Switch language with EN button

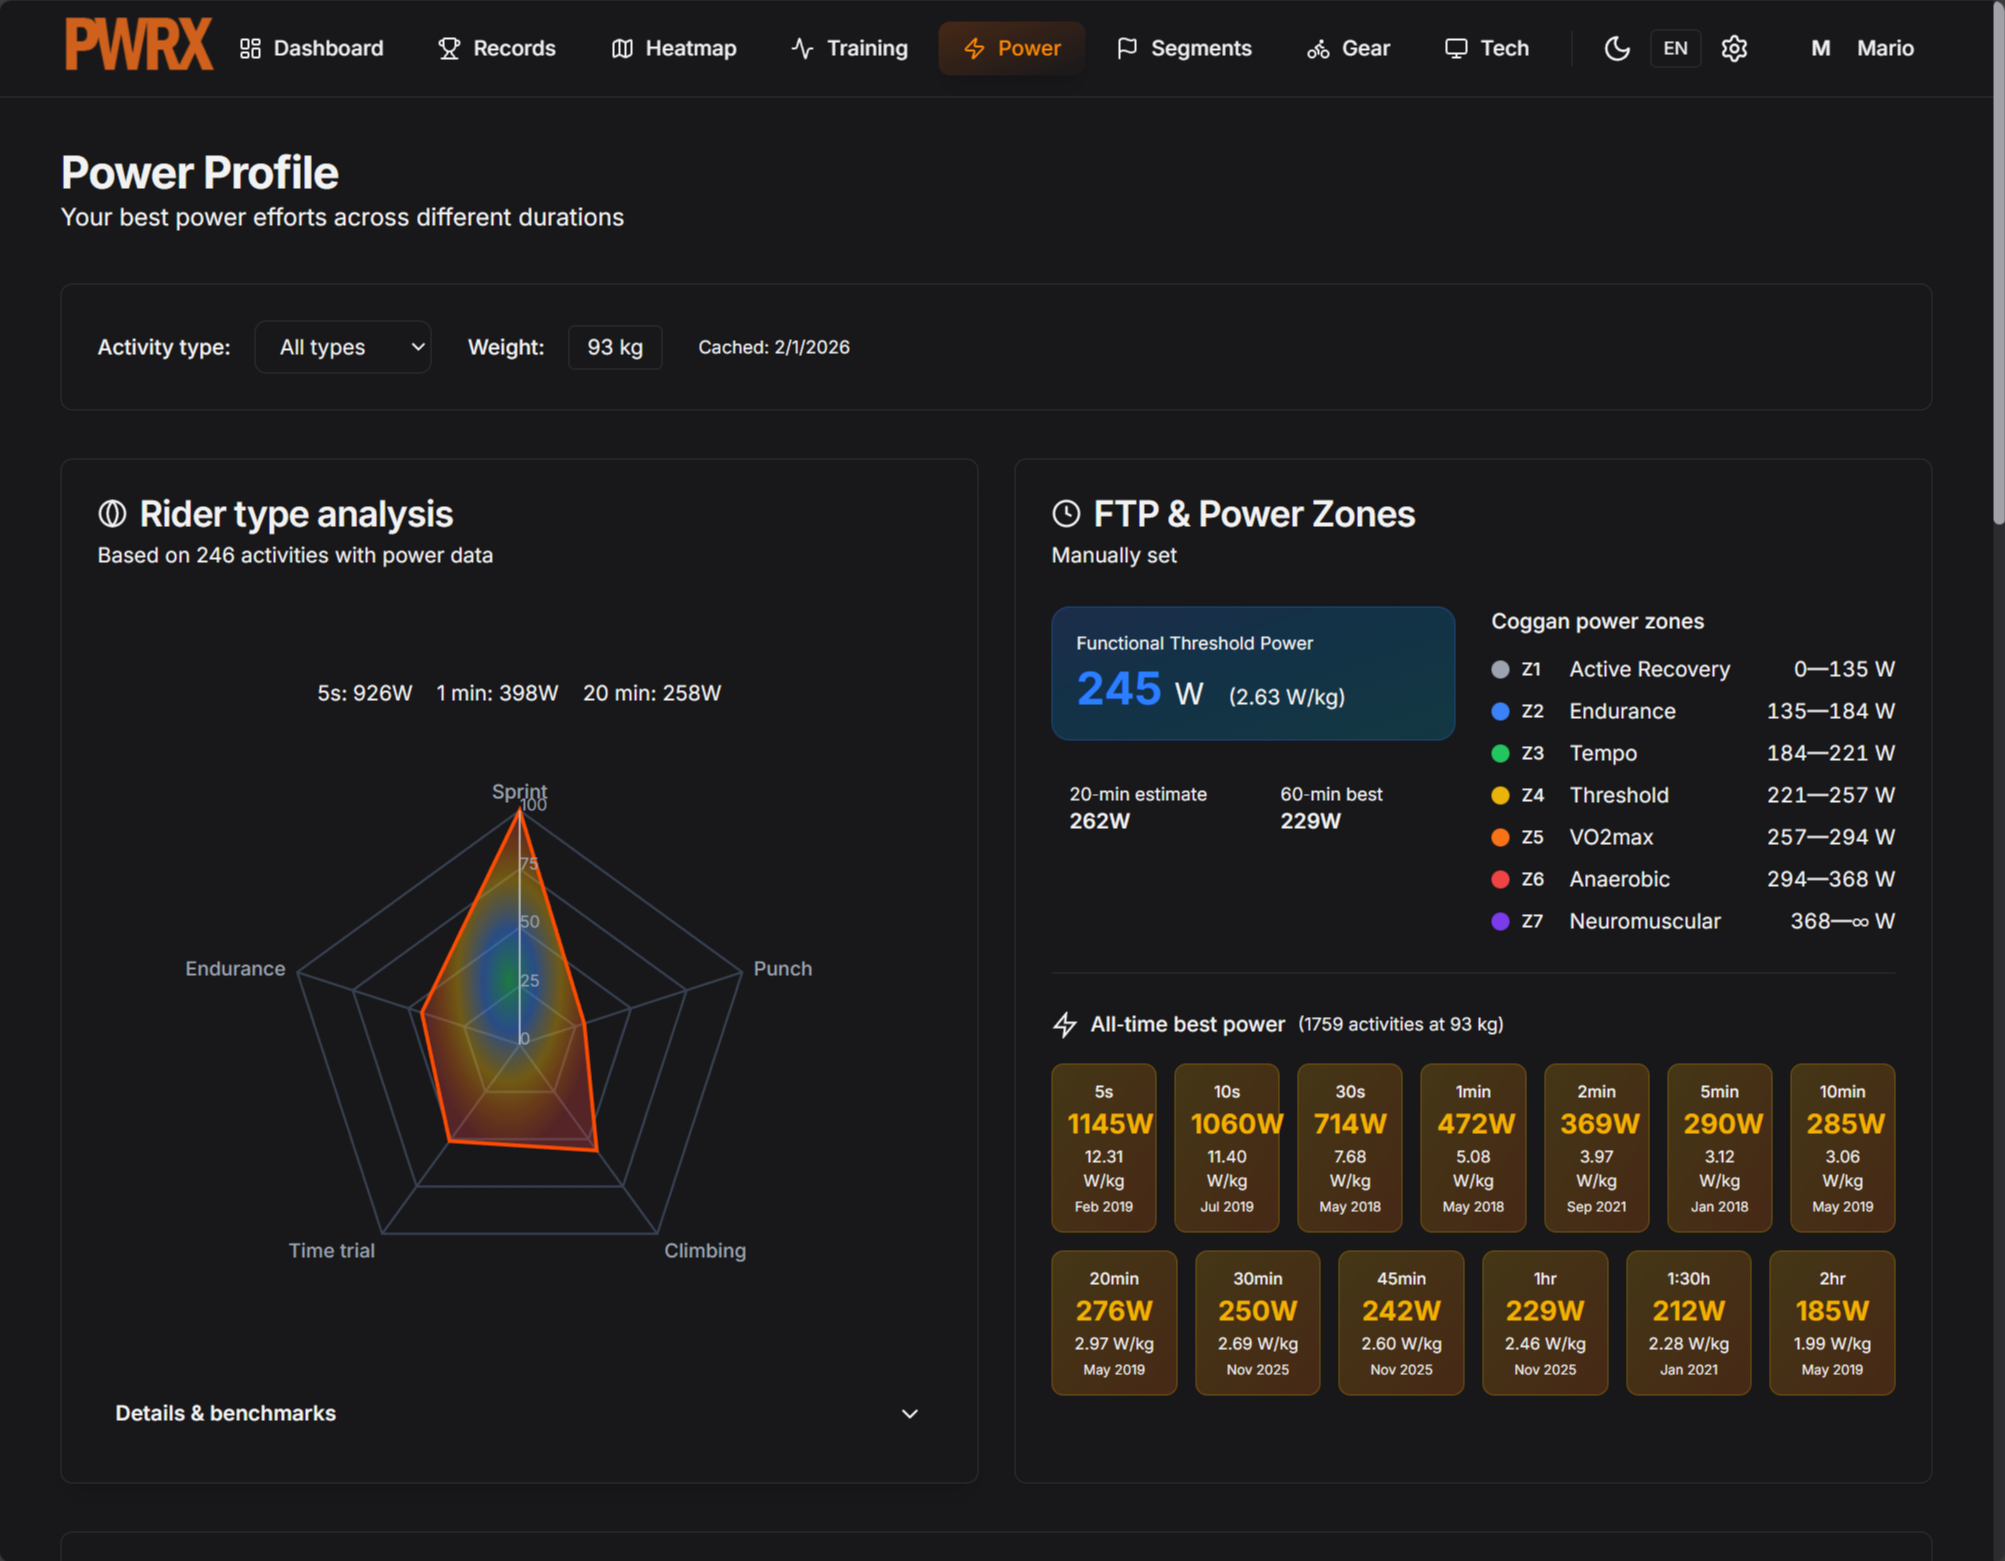pos(1675,48)
